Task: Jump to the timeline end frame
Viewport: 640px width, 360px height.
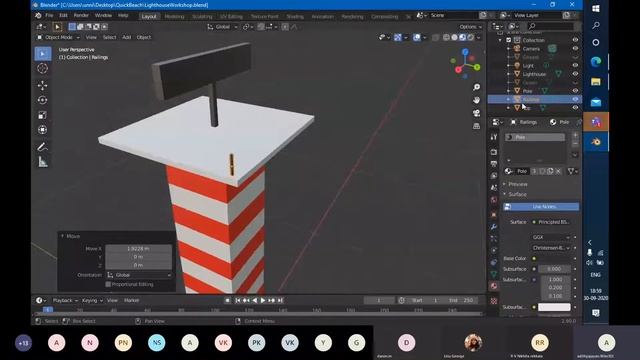Action: (280, 300)
